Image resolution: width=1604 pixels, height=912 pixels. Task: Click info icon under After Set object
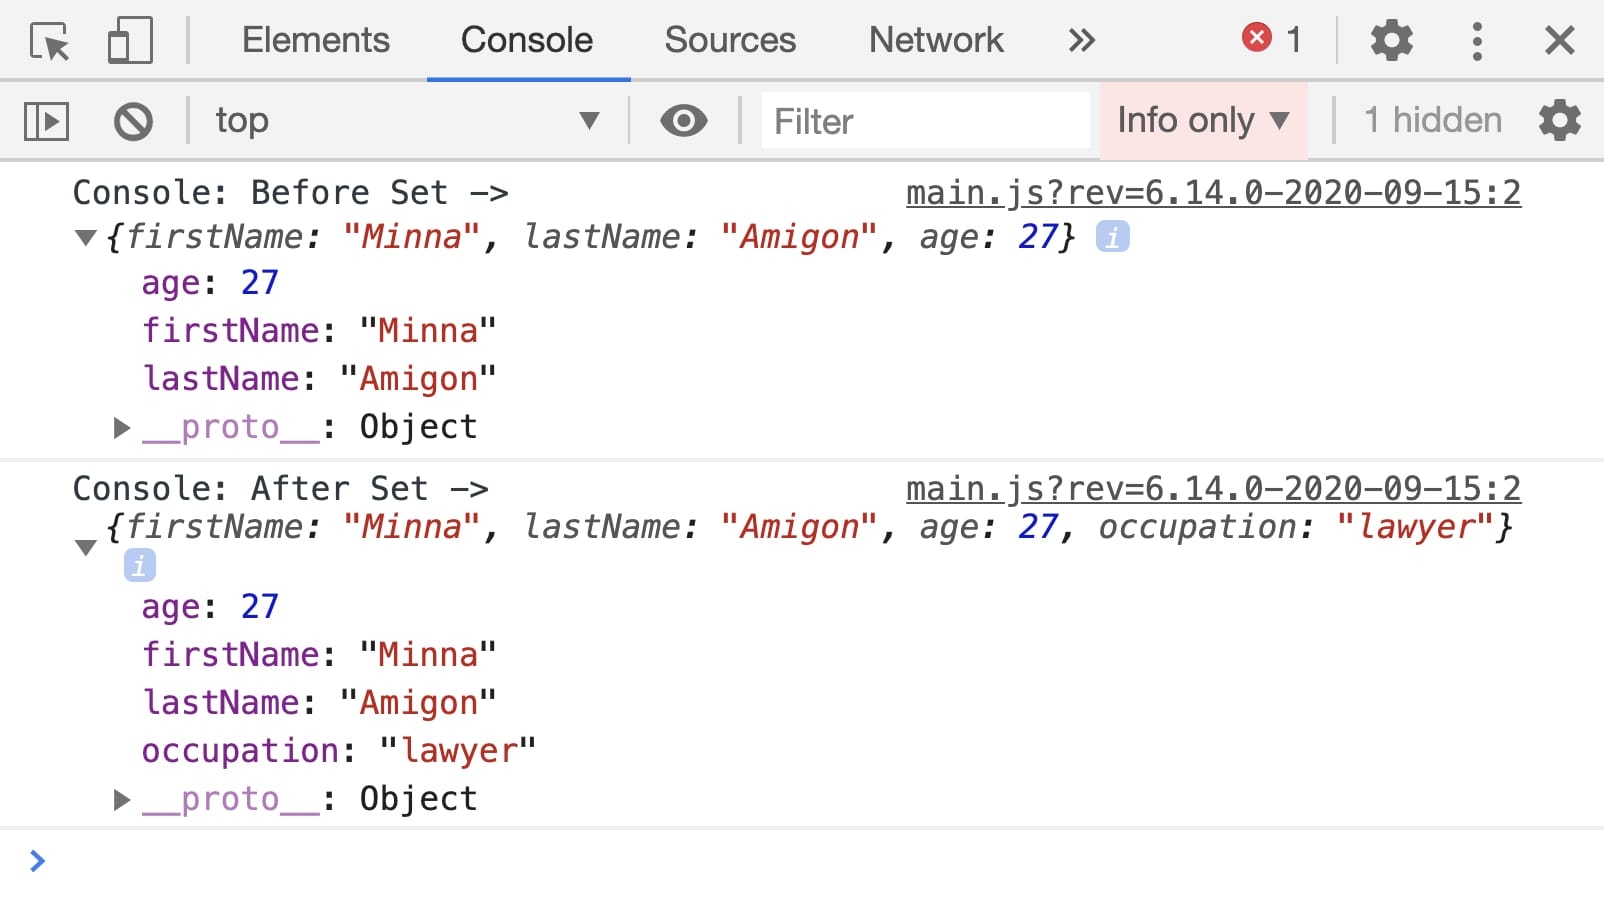(x=140, y=566)
